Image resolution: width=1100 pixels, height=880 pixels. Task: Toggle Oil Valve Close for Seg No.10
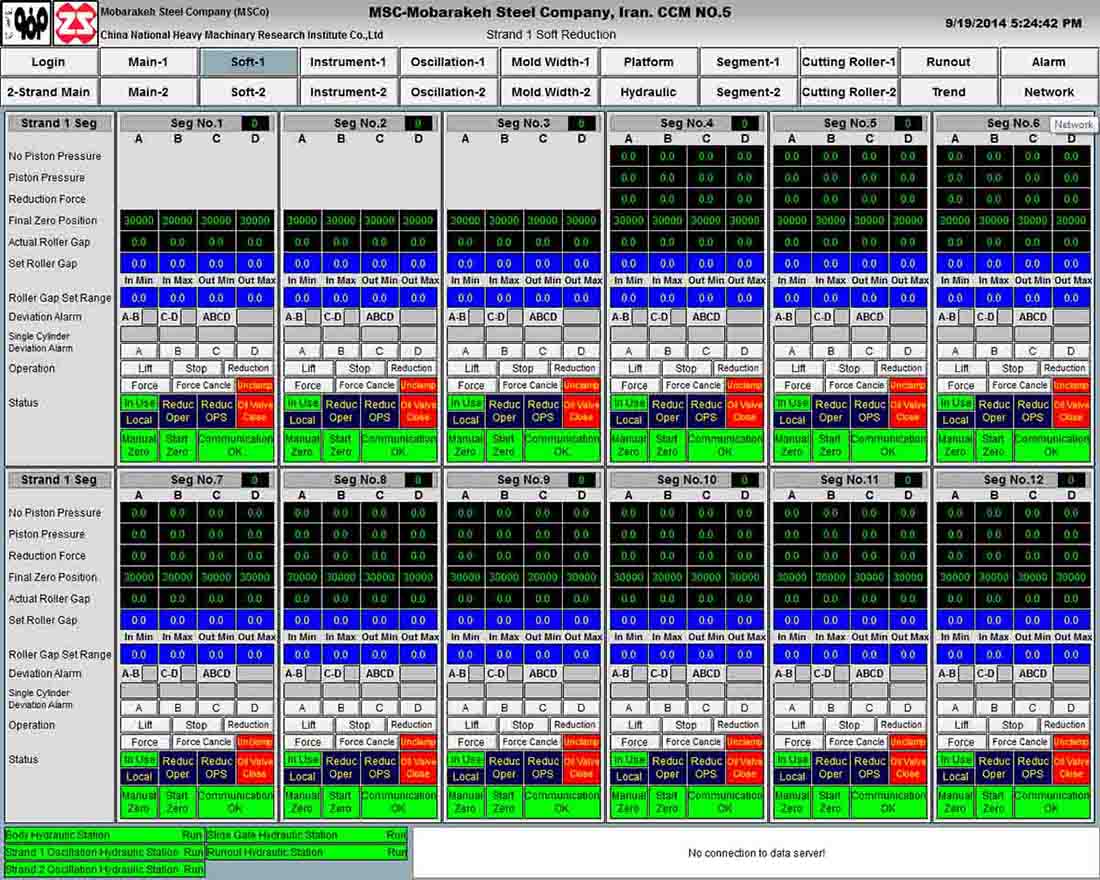744,768
